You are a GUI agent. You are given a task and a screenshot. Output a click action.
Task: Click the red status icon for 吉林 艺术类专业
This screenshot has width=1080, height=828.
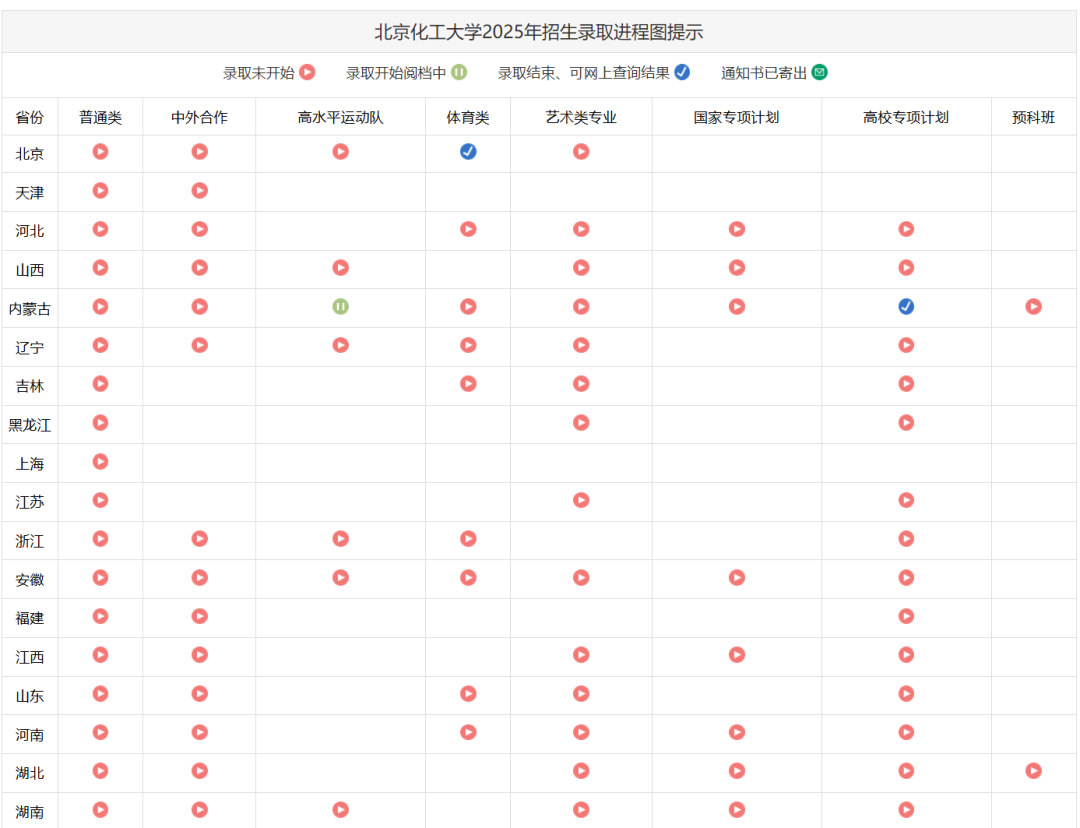[581, 384]
